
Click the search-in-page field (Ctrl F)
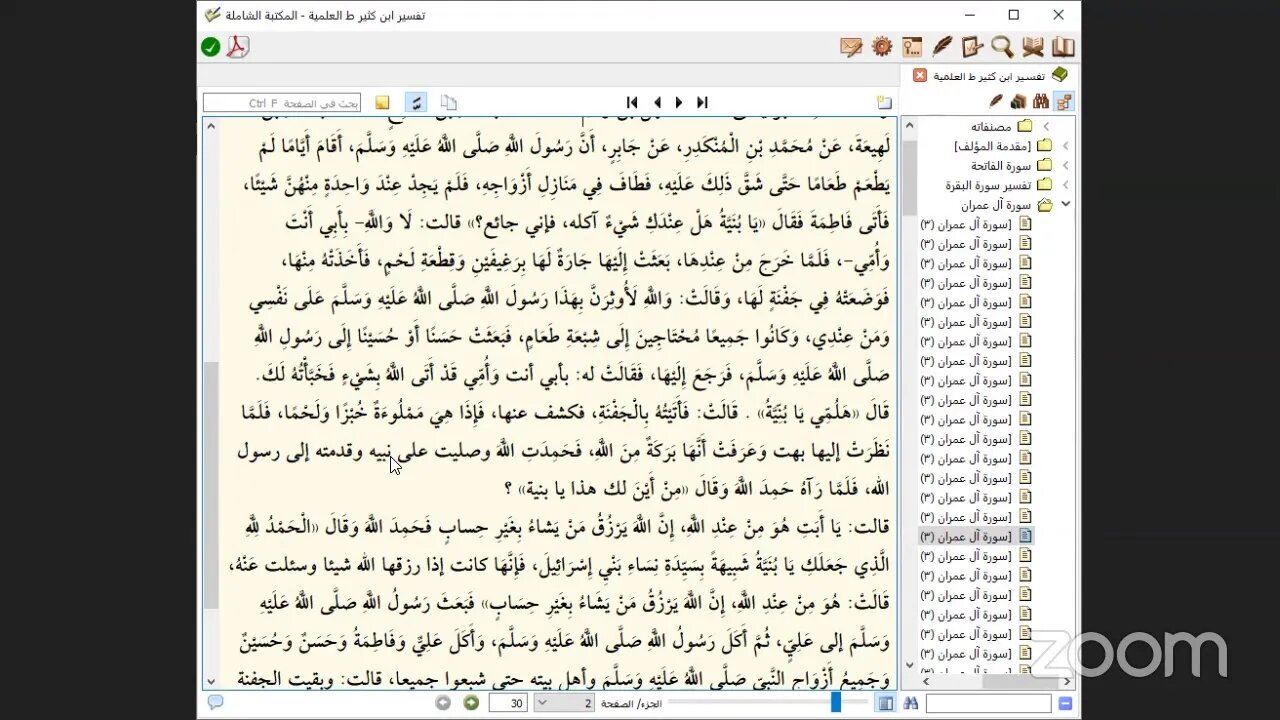click(x=282, y=102)
